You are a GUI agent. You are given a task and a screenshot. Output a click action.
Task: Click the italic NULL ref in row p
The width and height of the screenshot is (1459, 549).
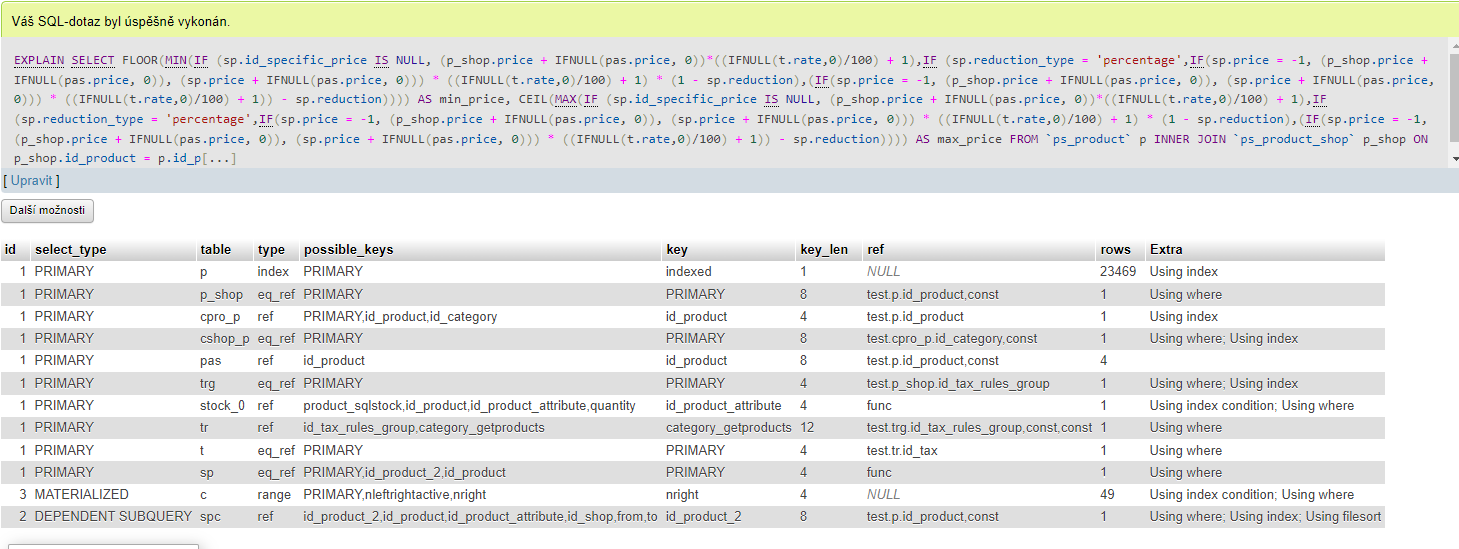tap(883, 272)
